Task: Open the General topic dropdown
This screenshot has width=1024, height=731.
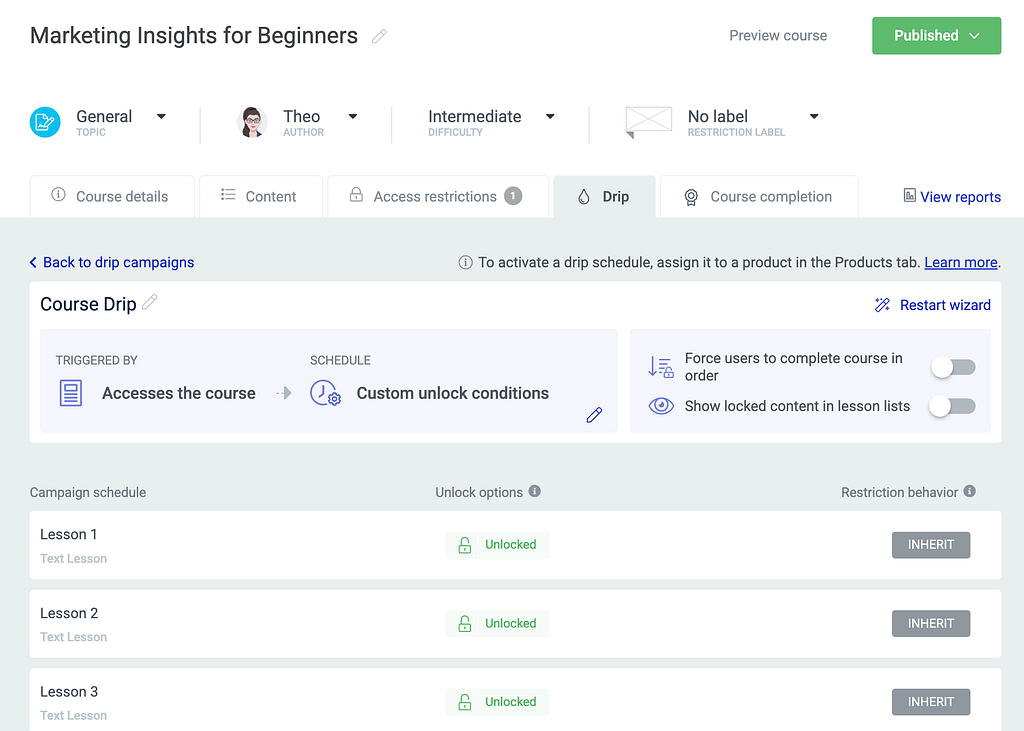Action: point(161,117)
